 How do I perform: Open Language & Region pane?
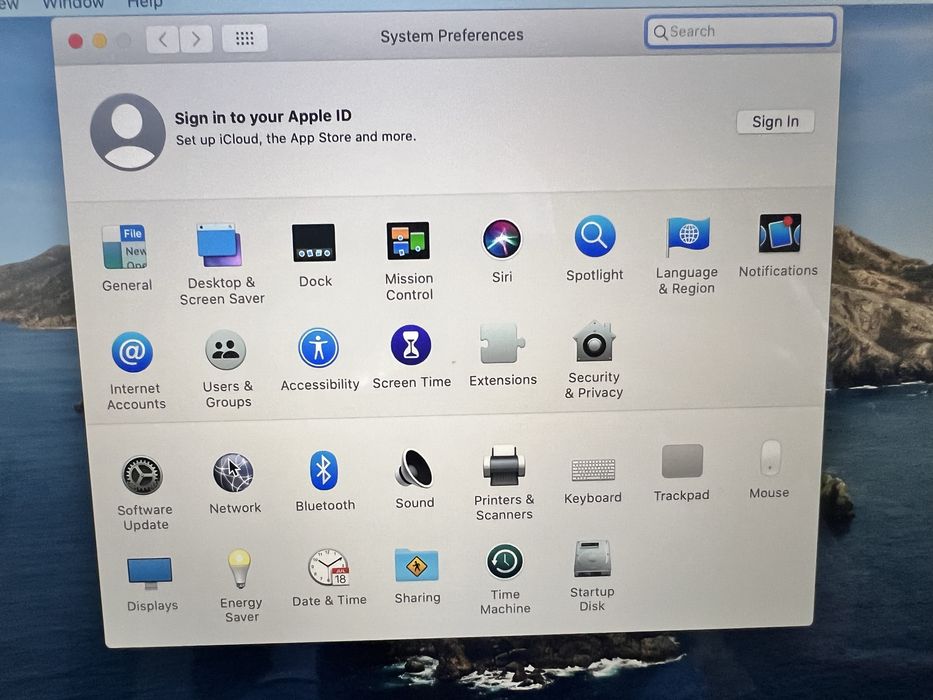pyautogui.click(x=687, y=255)
